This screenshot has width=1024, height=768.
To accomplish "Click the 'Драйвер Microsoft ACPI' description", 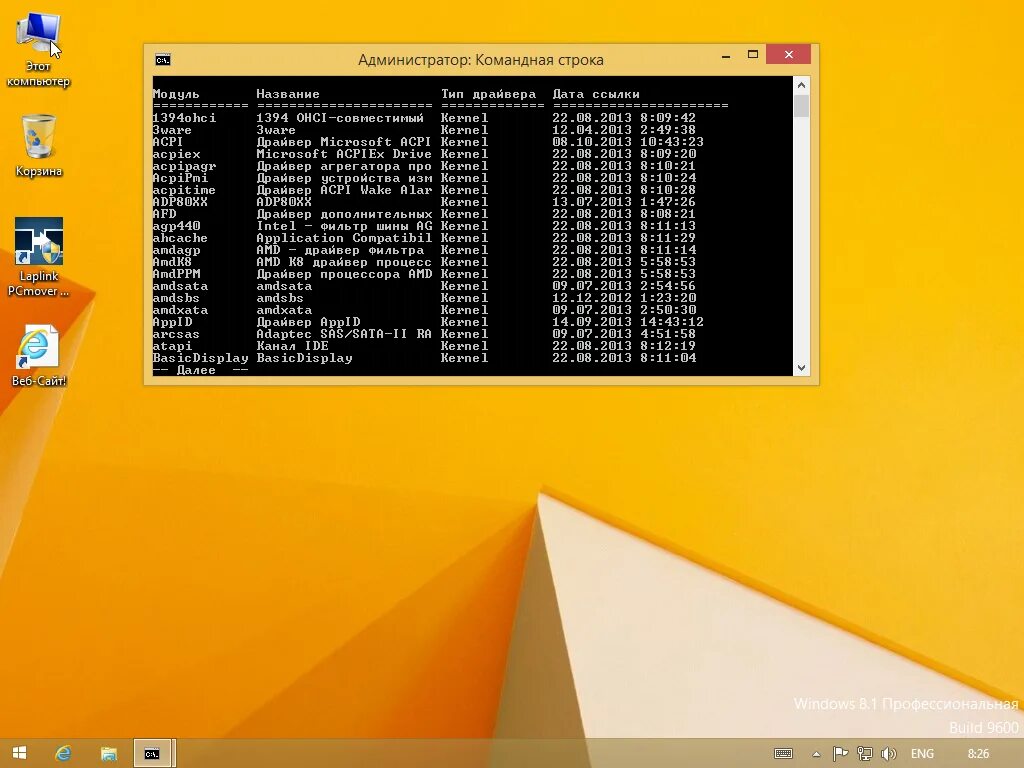I will click(344, 142).
